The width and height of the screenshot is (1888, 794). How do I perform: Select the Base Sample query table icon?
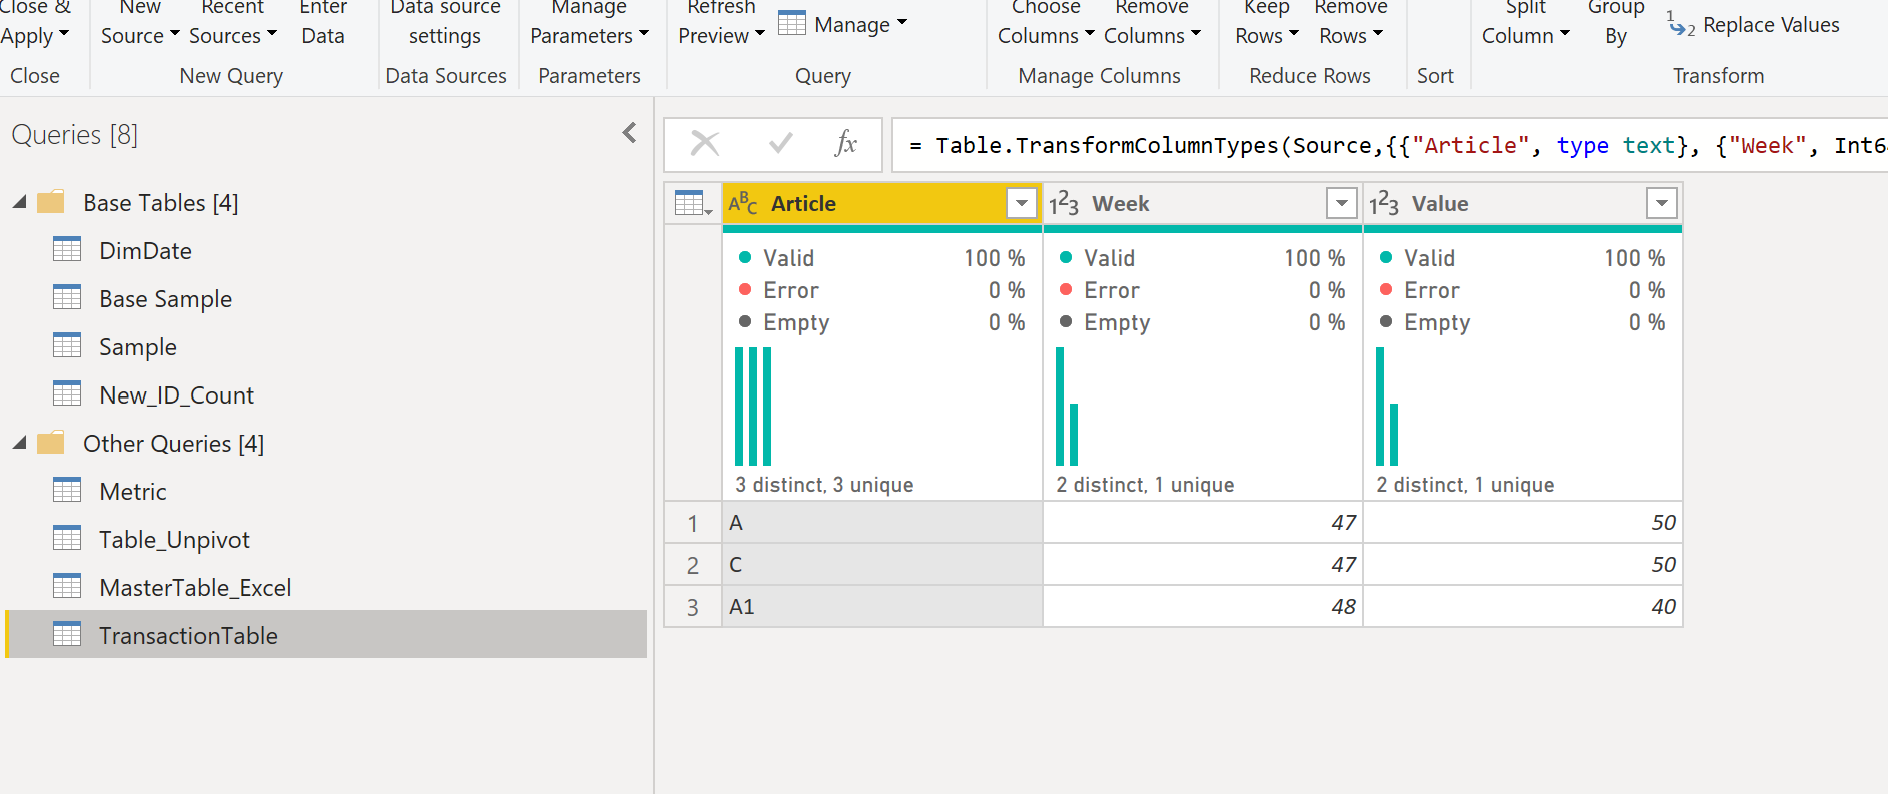pos(67,298)
